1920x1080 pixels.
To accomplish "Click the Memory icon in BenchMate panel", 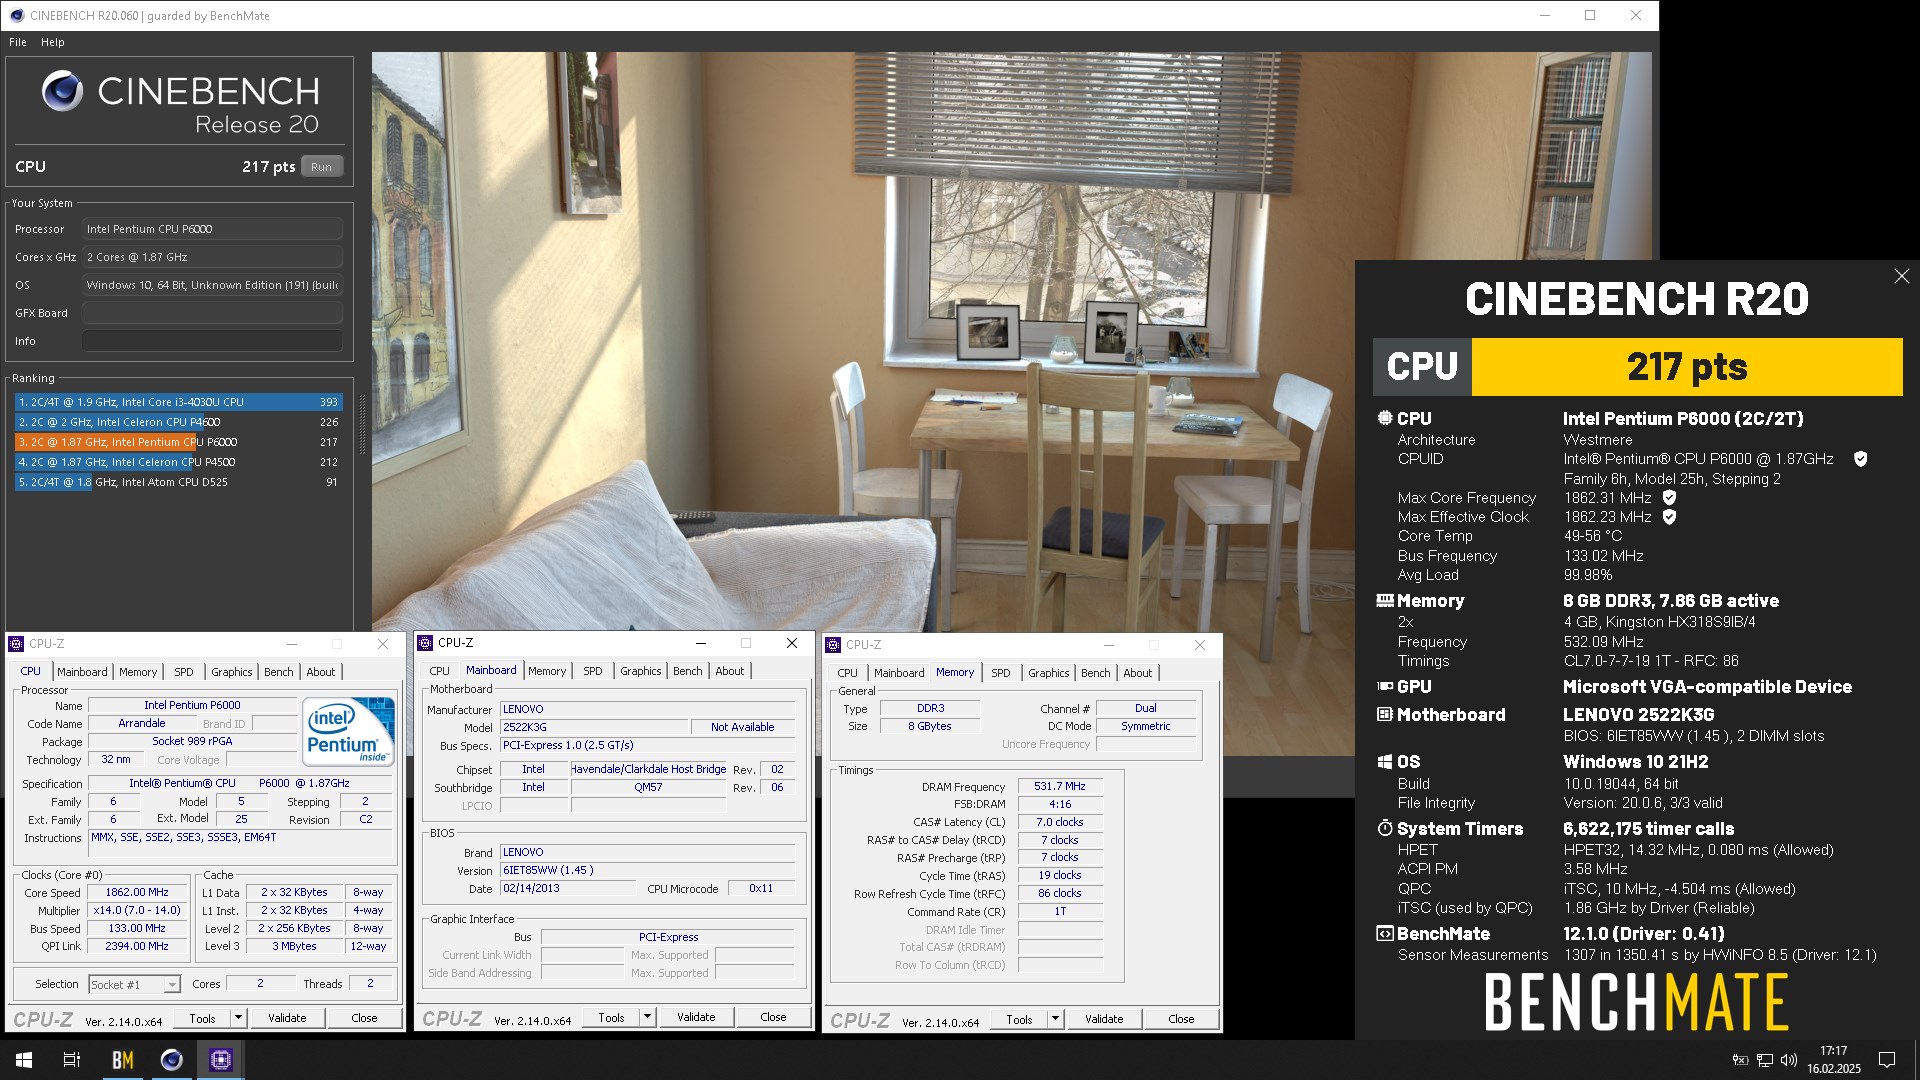I will point(1385,601).
